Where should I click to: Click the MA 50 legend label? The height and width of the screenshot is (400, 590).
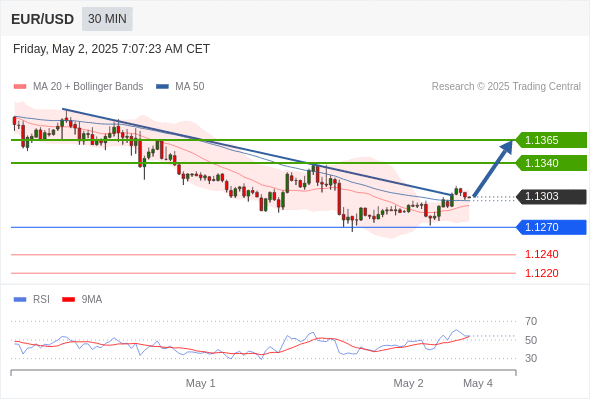190,87
